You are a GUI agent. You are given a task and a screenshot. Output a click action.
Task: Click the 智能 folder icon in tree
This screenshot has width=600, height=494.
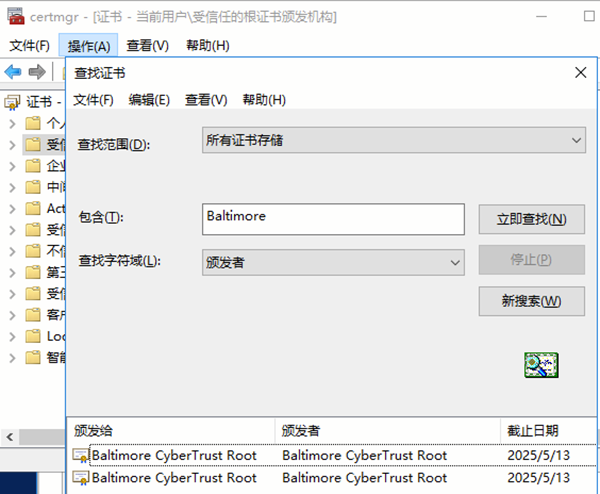point(33,357)
